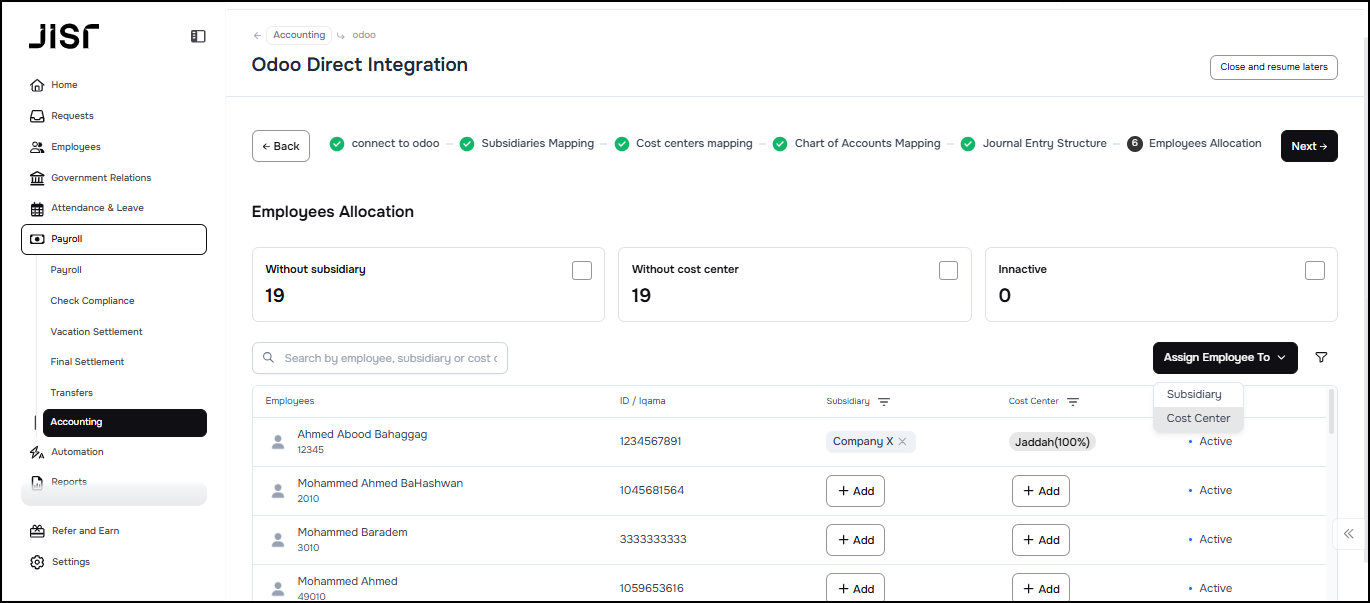Click the double chevron collapse panel icon
Viewport: 1370px width, 603px height.
click(x=1349, y=534)
